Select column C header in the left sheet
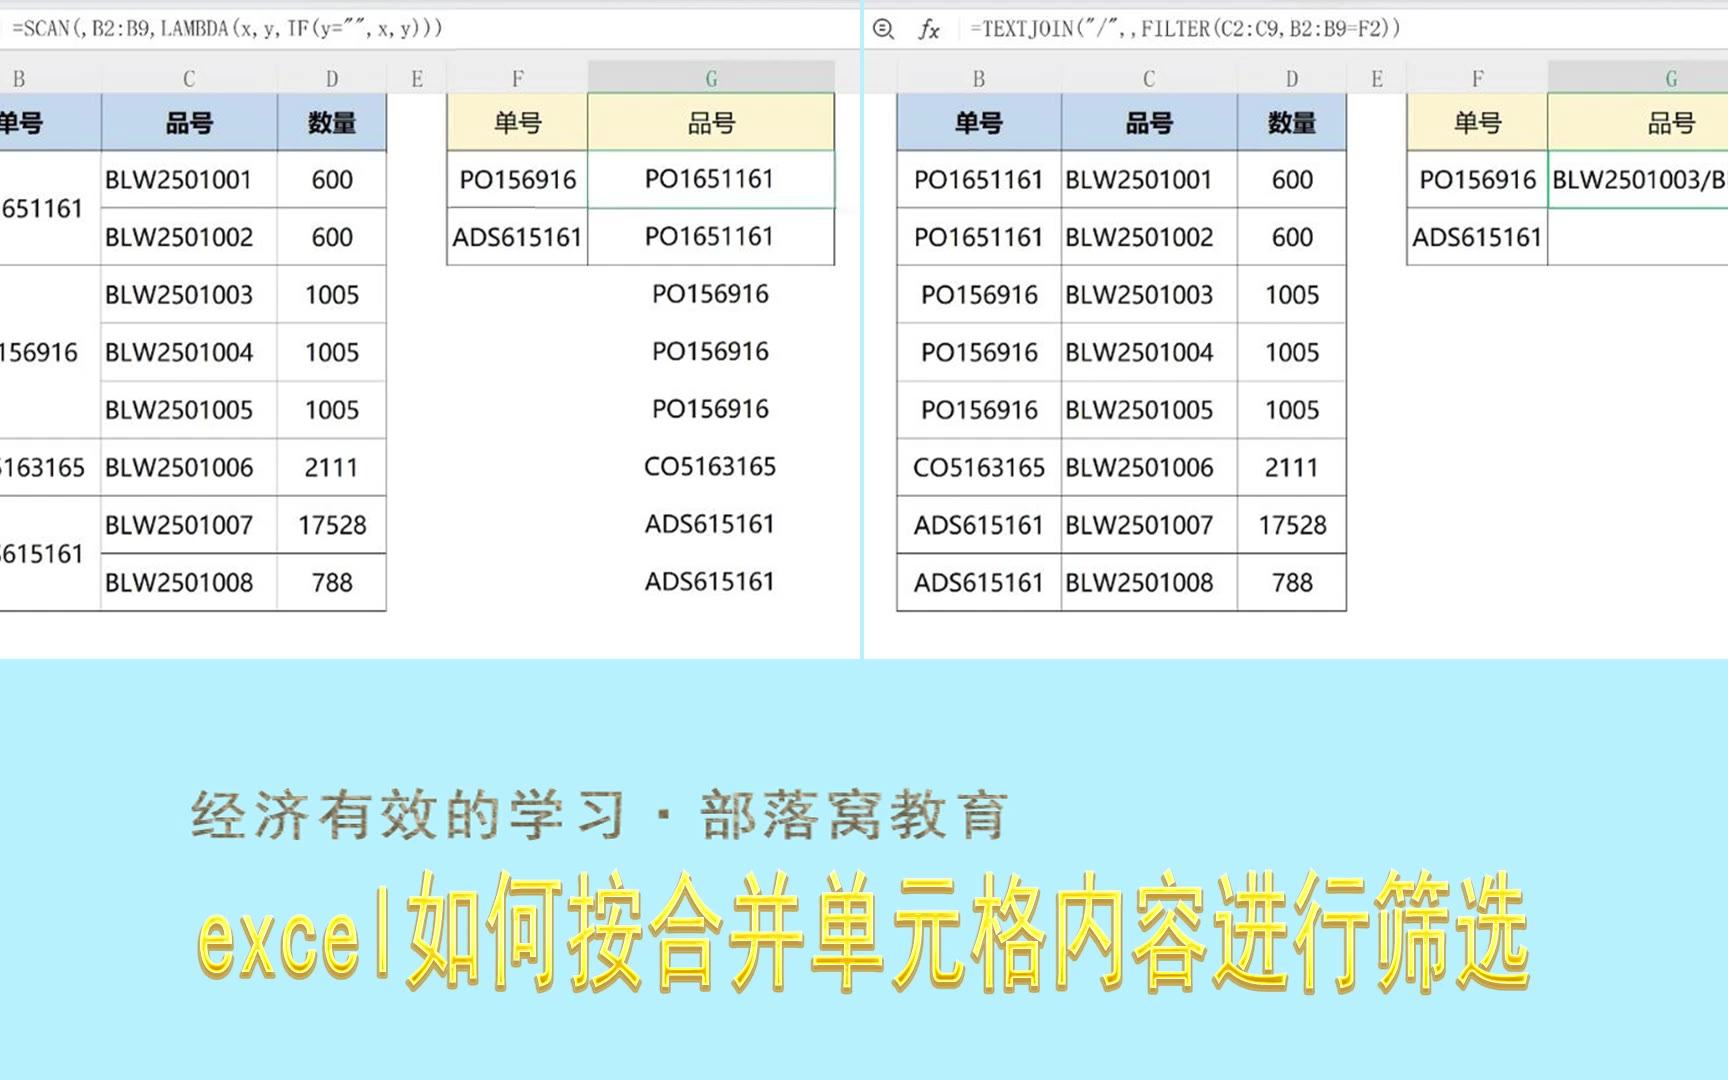 click(x=189, y=78)
